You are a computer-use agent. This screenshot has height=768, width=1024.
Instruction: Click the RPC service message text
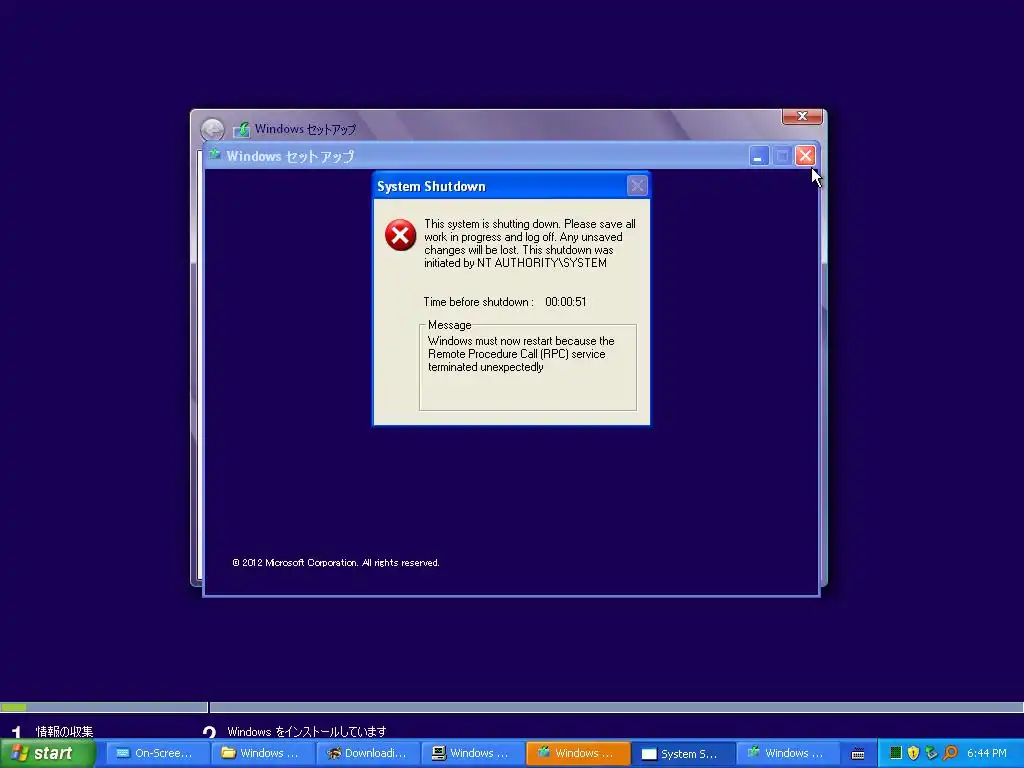pos(521,354)
